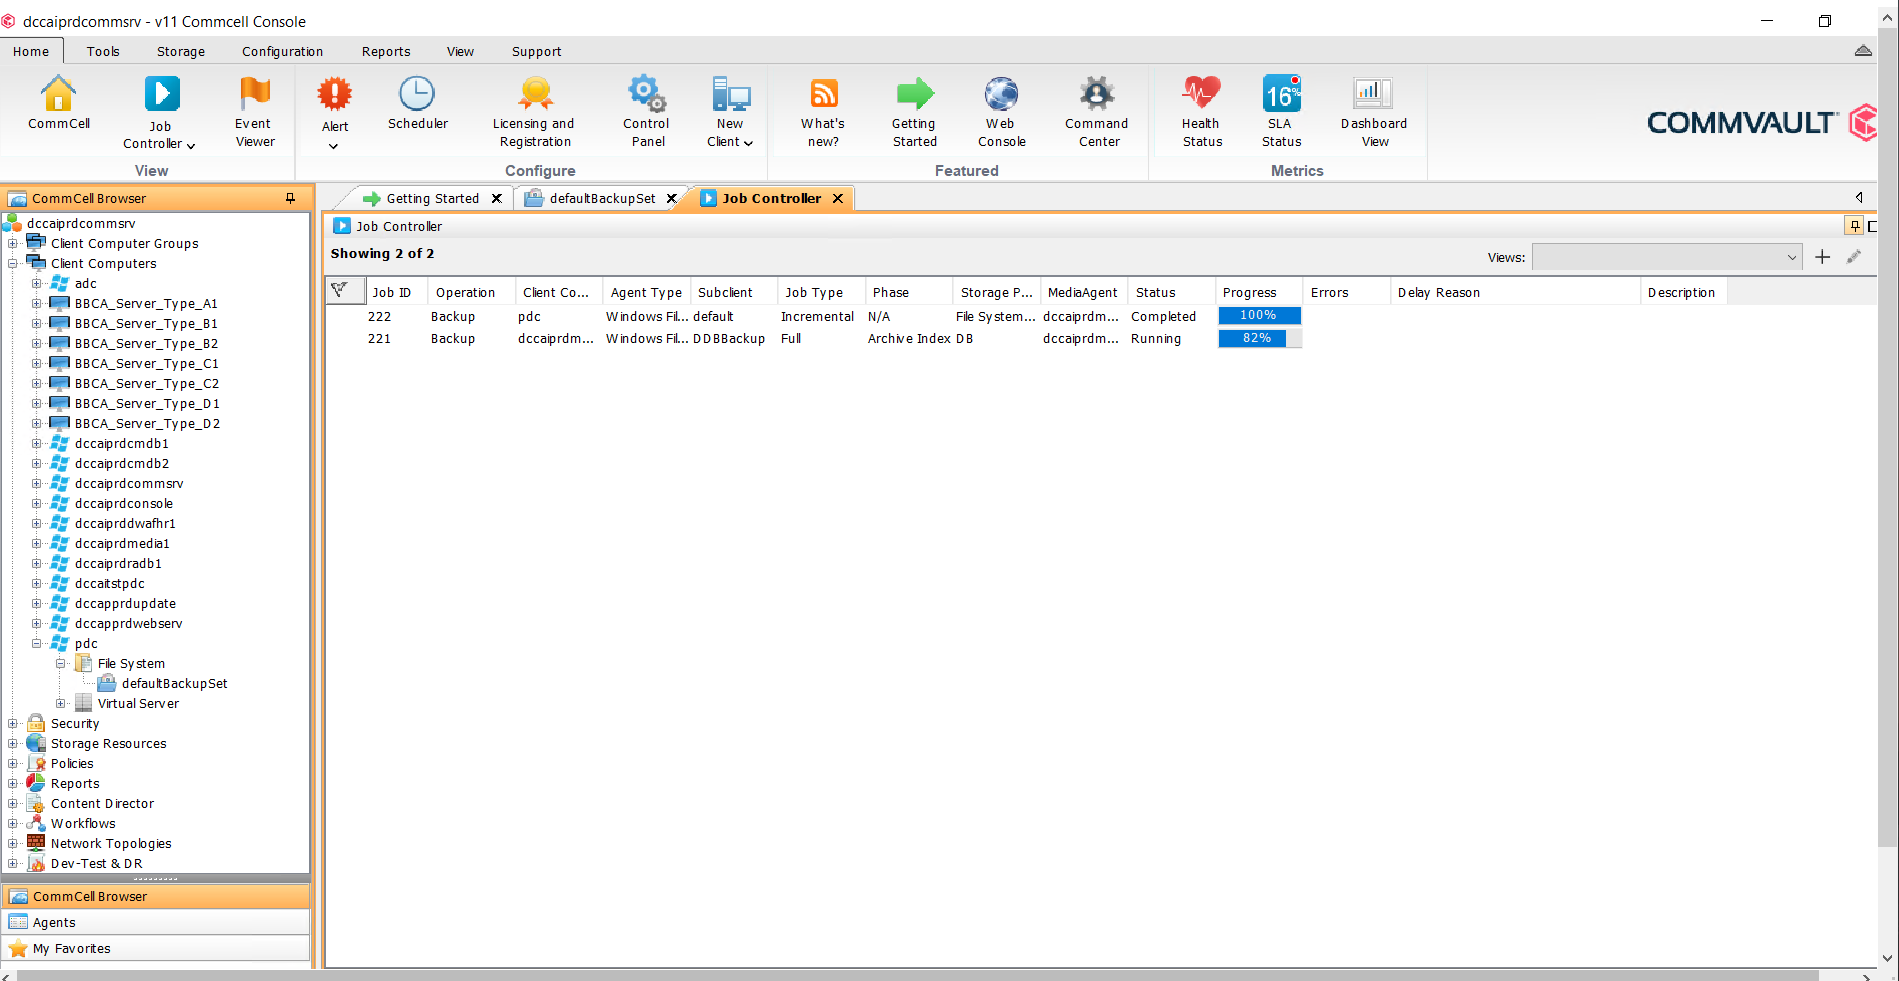1899x981 pixels.
Task: Collapse the pdc client node
Action: pos(37,643)
